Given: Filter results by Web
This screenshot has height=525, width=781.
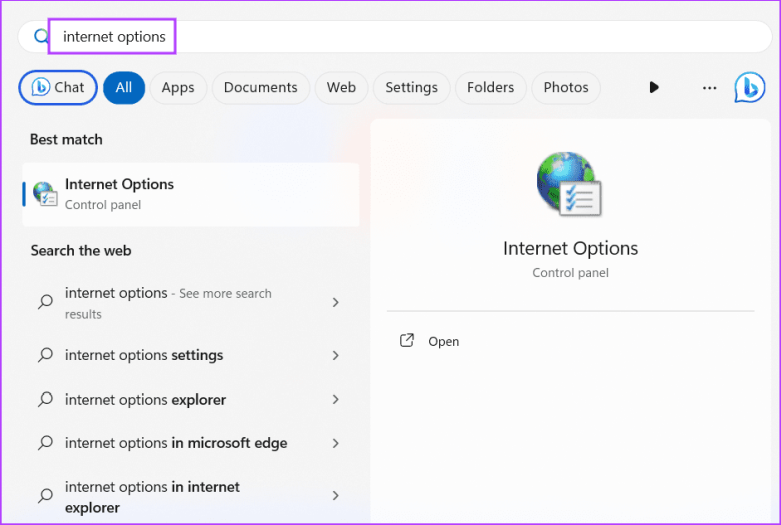Looking at the screenshot, I should (x=341, y=87).
